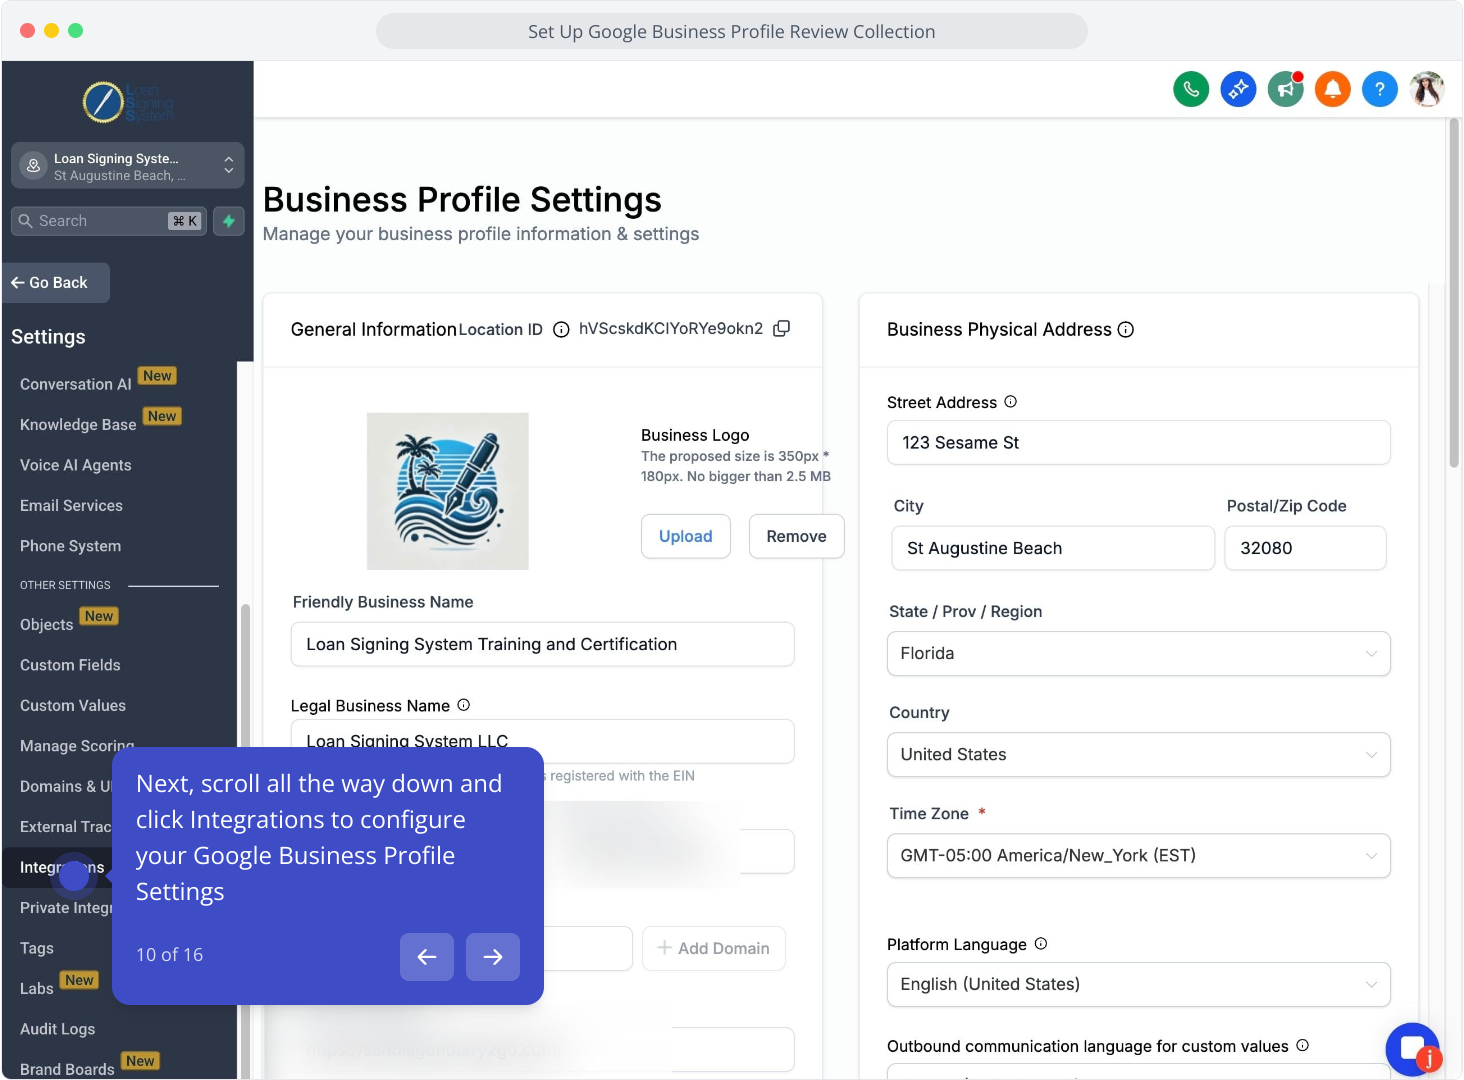Click the business logo image thumbnail
The image size is (1464, 1080).
tap(448, 491)
